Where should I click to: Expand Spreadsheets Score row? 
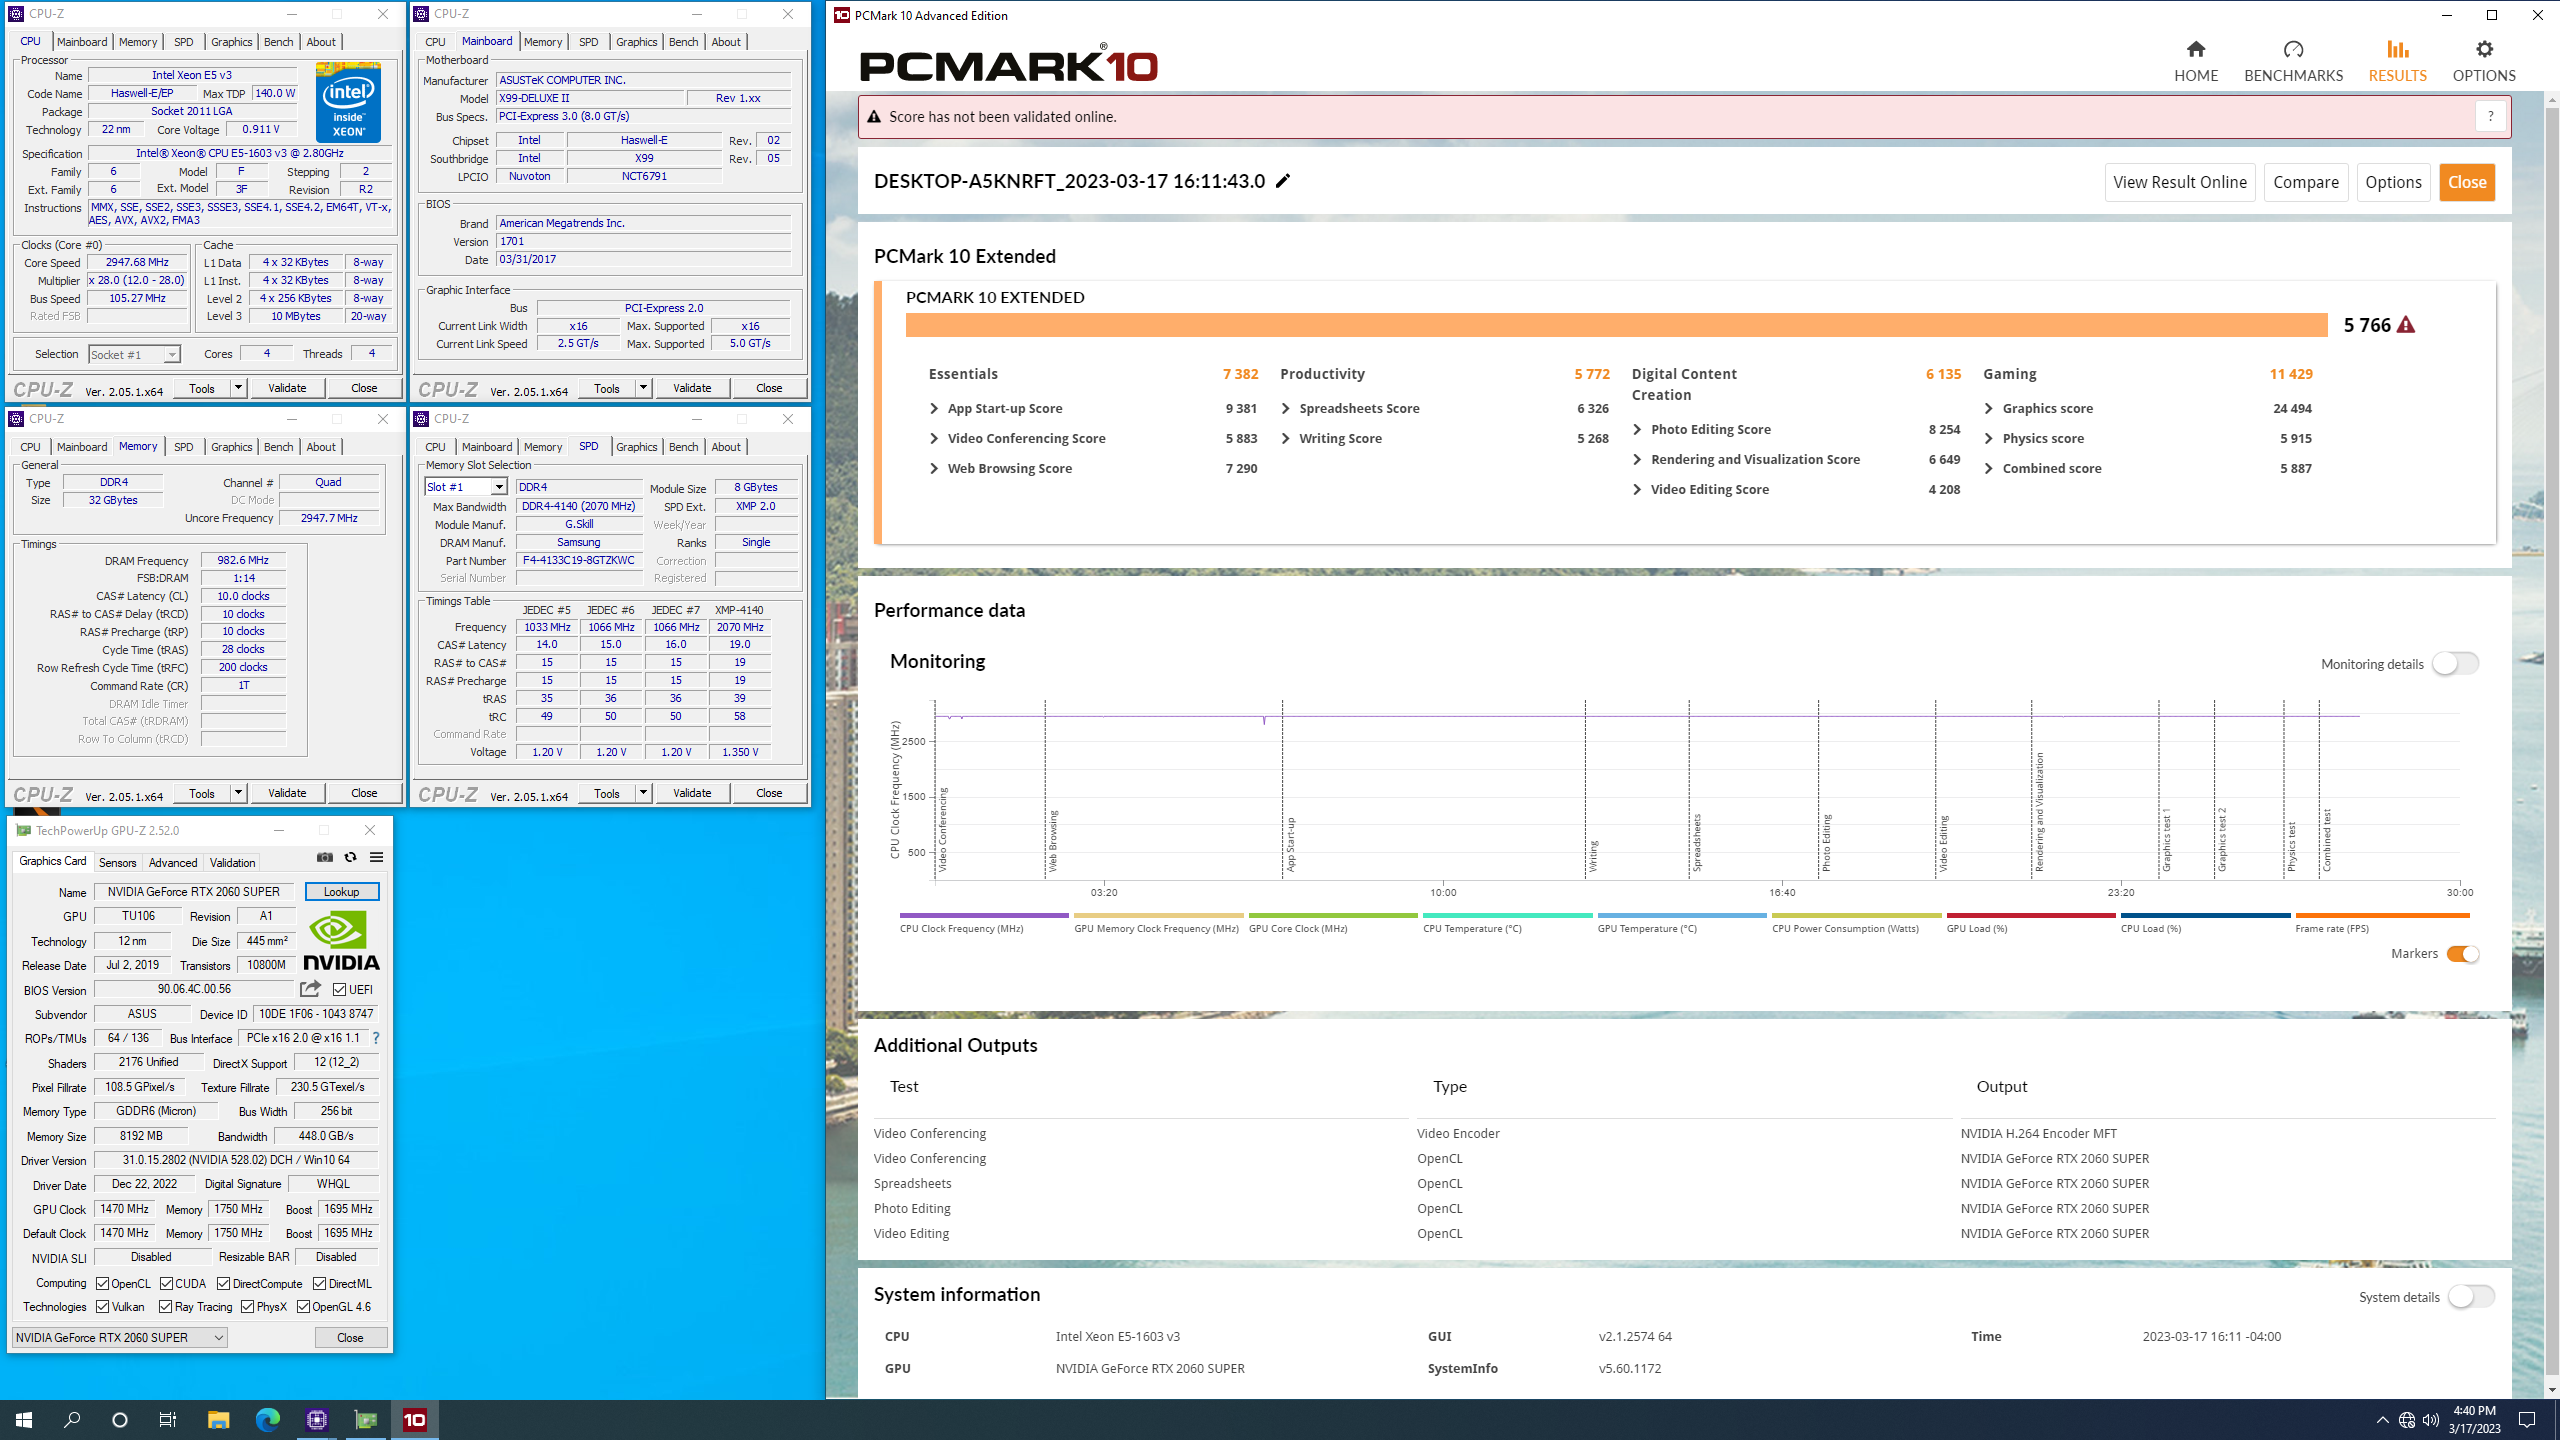click(x=1285, y=408)
